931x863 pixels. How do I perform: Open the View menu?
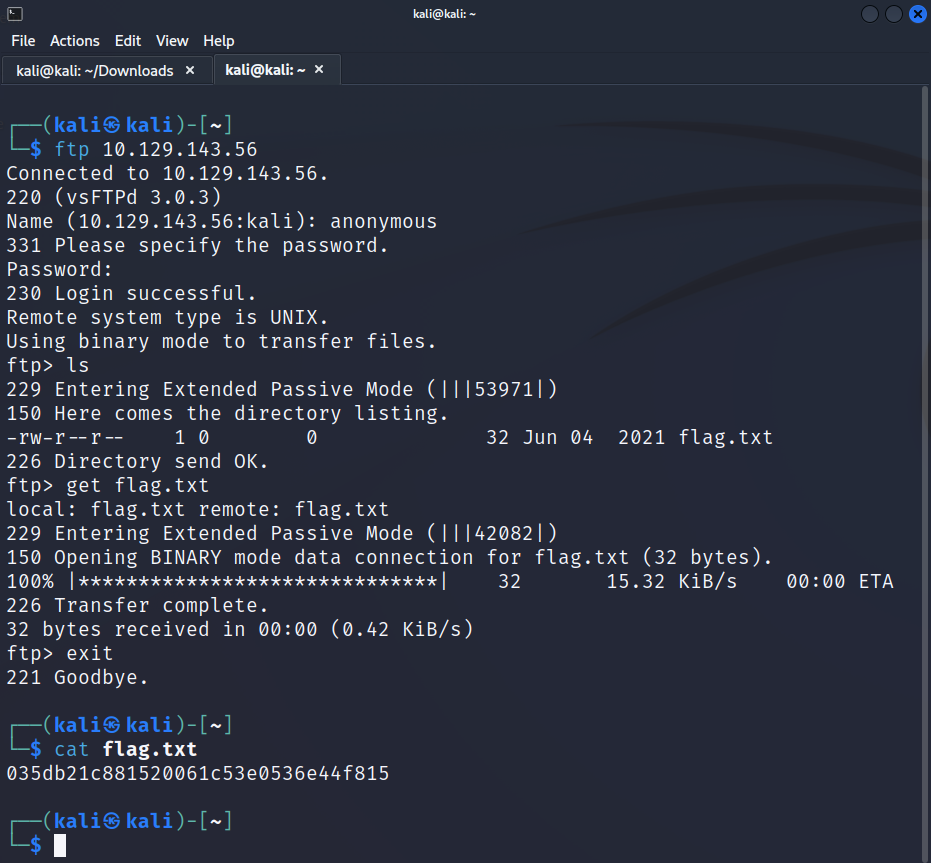[172, 41]
